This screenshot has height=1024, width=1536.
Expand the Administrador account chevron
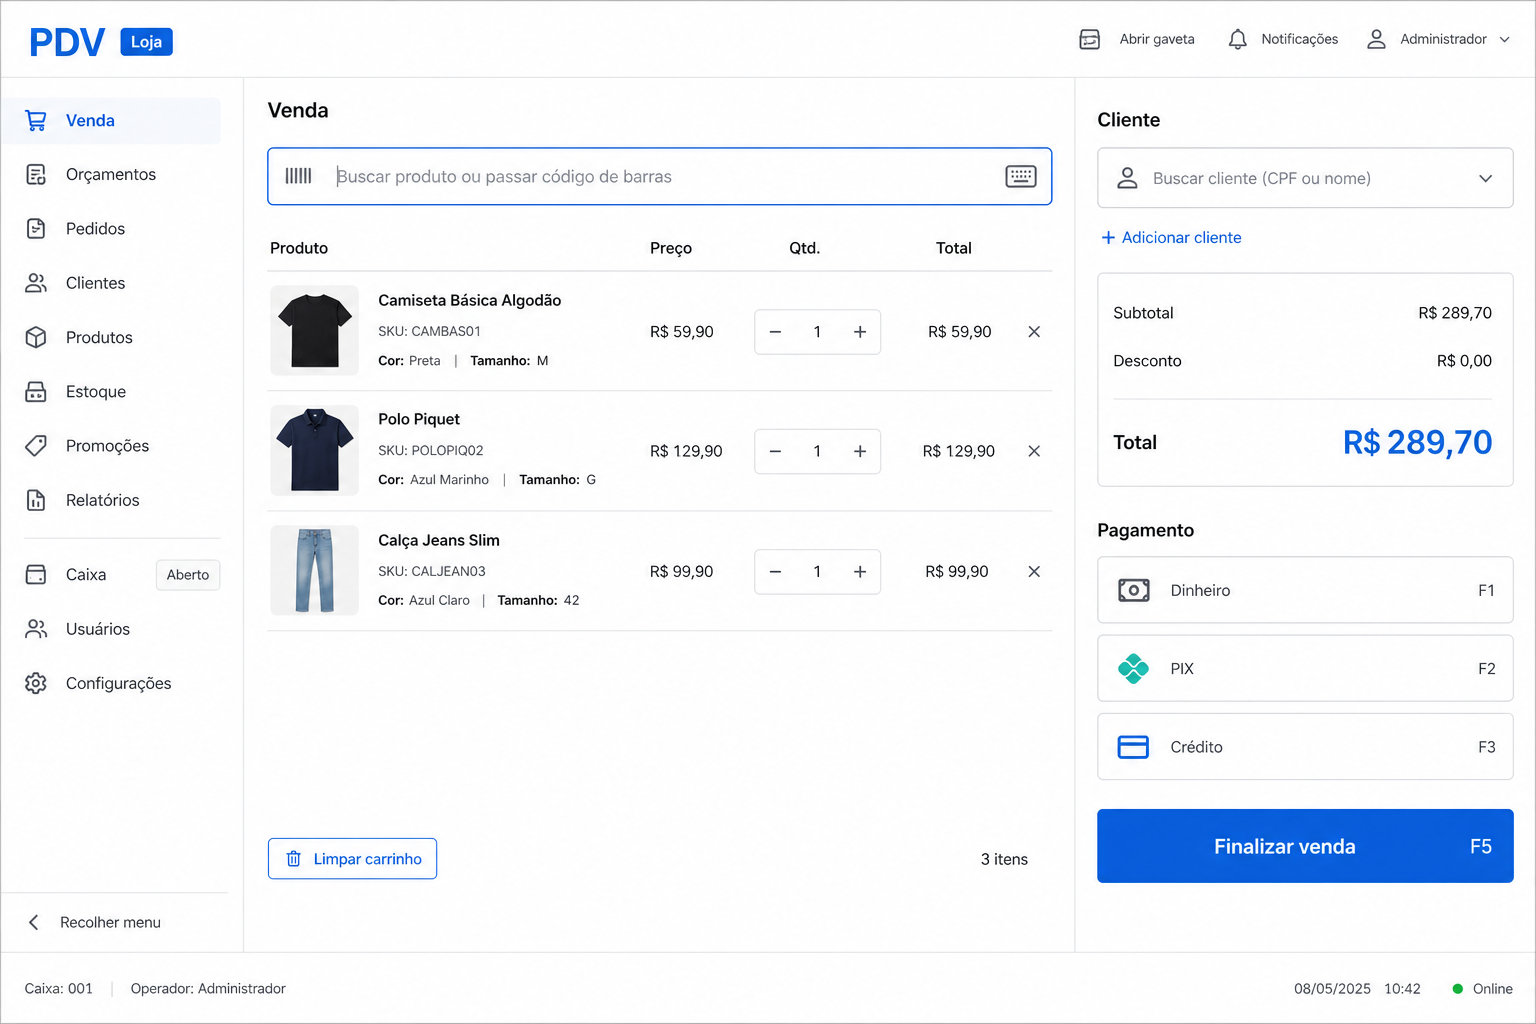(x=1504, y=40)
